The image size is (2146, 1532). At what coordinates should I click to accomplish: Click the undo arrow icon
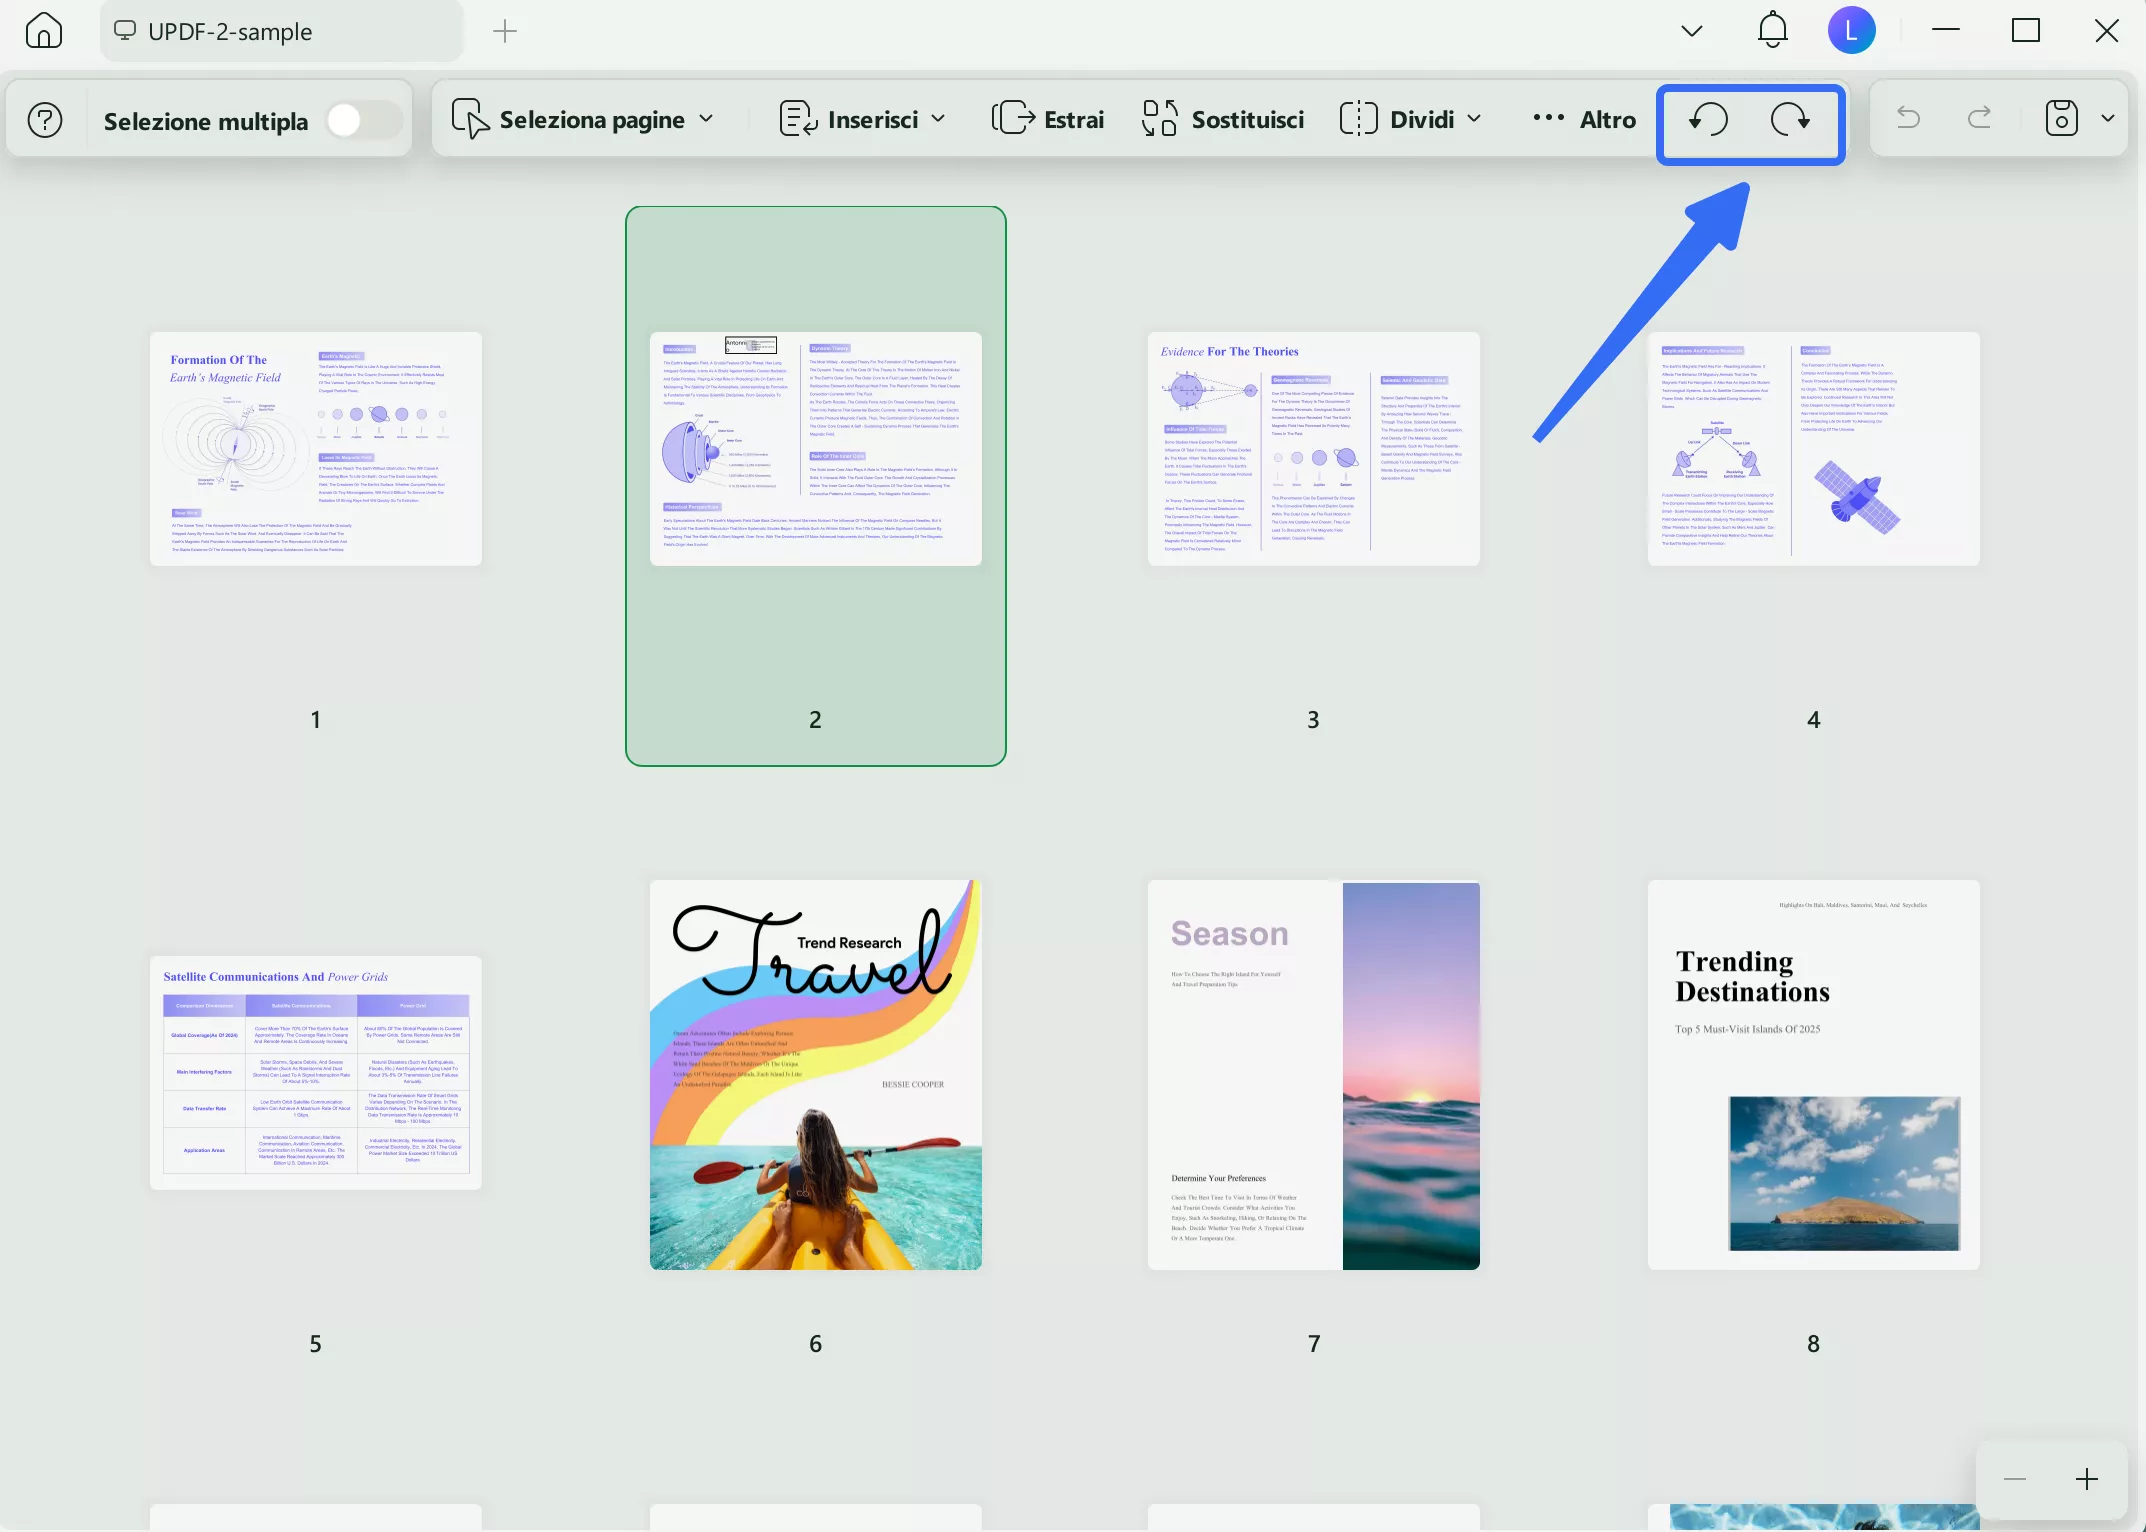coord(1908,118)
